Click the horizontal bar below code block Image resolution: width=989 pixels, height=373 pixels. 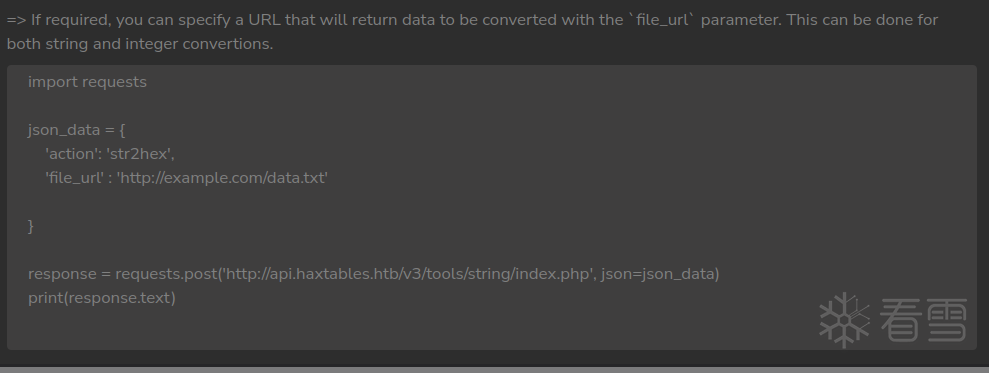click(x=494, y=370)
